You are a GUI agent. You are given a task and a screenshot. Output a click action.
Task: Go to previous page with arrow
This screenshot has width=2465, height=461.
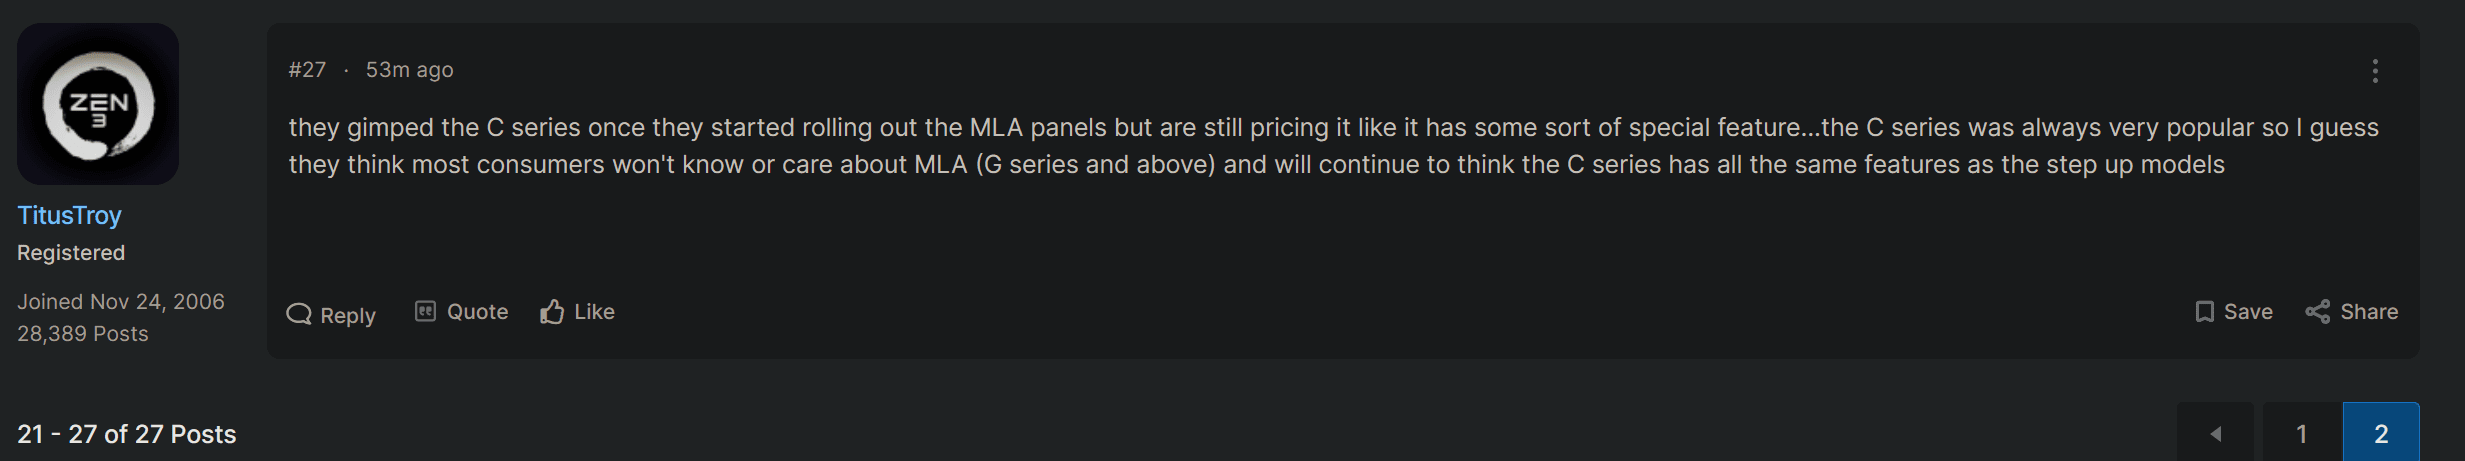[x=2216, y=433]
